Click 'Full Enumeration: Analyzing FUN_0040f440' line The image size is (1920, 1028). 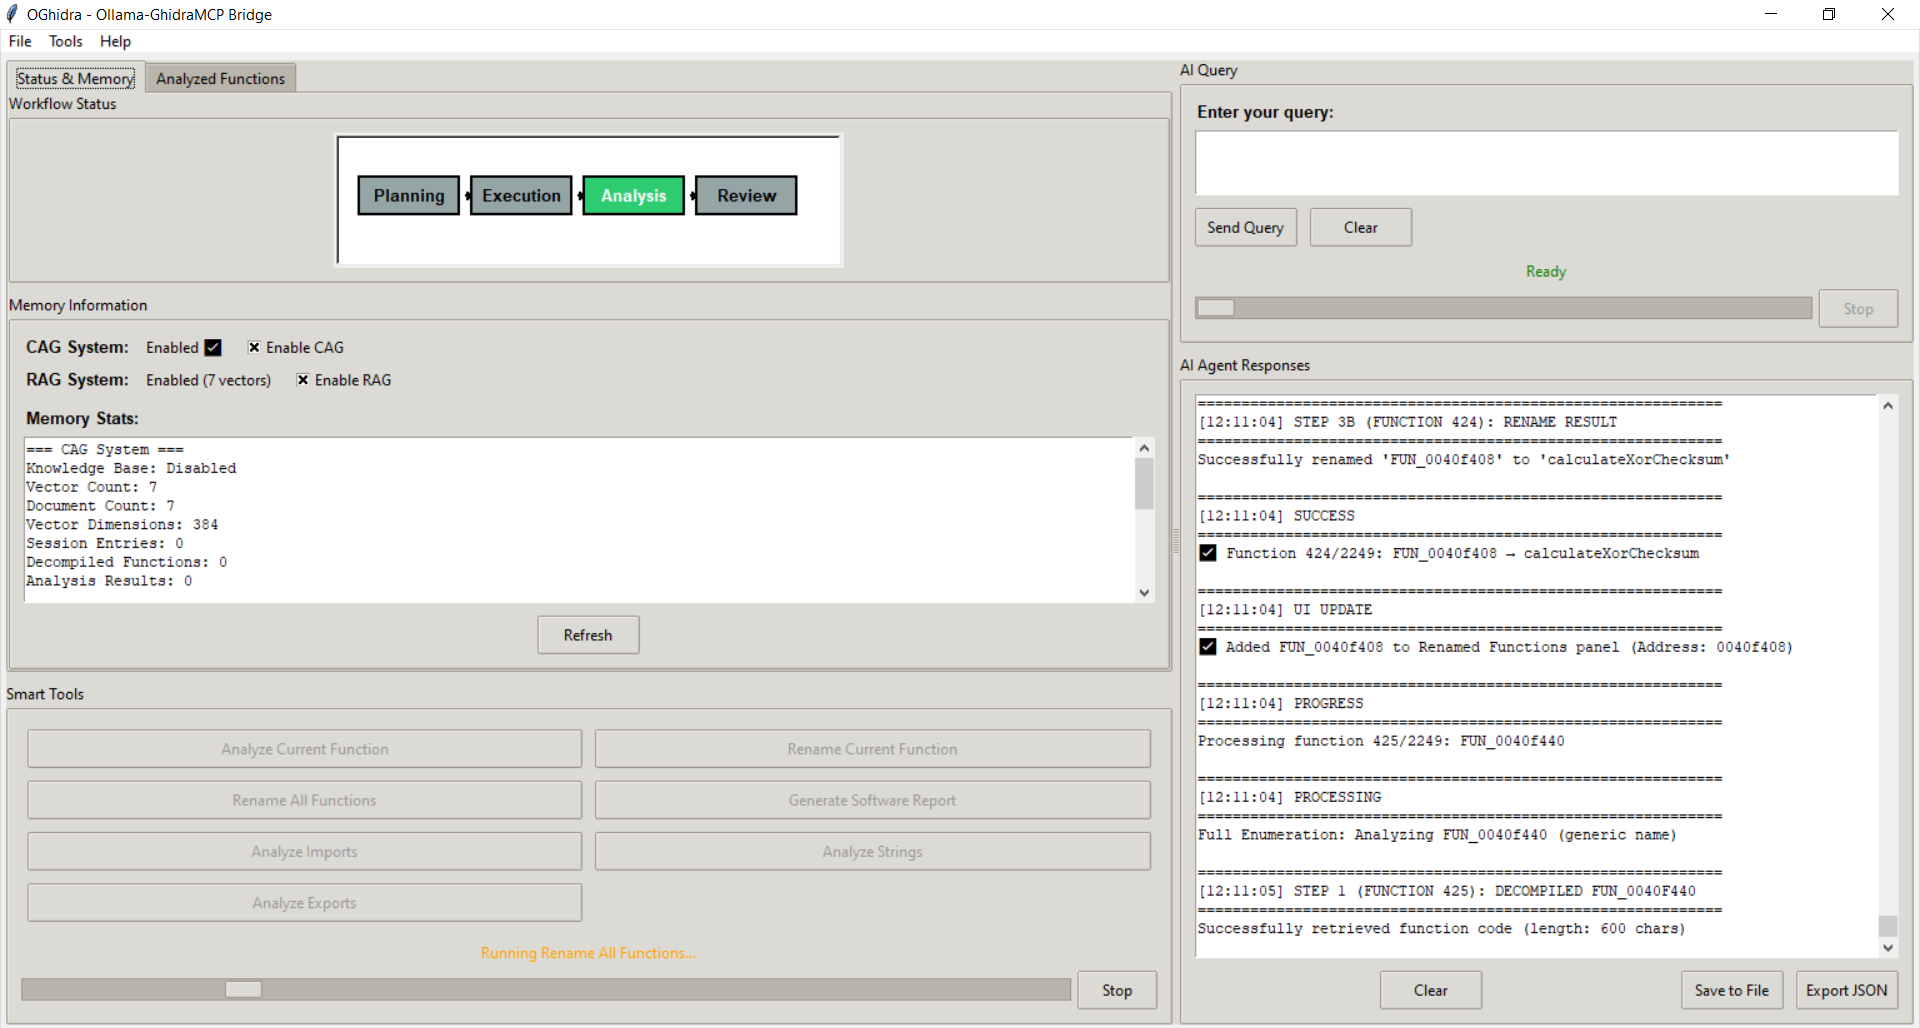point(1437,835)
